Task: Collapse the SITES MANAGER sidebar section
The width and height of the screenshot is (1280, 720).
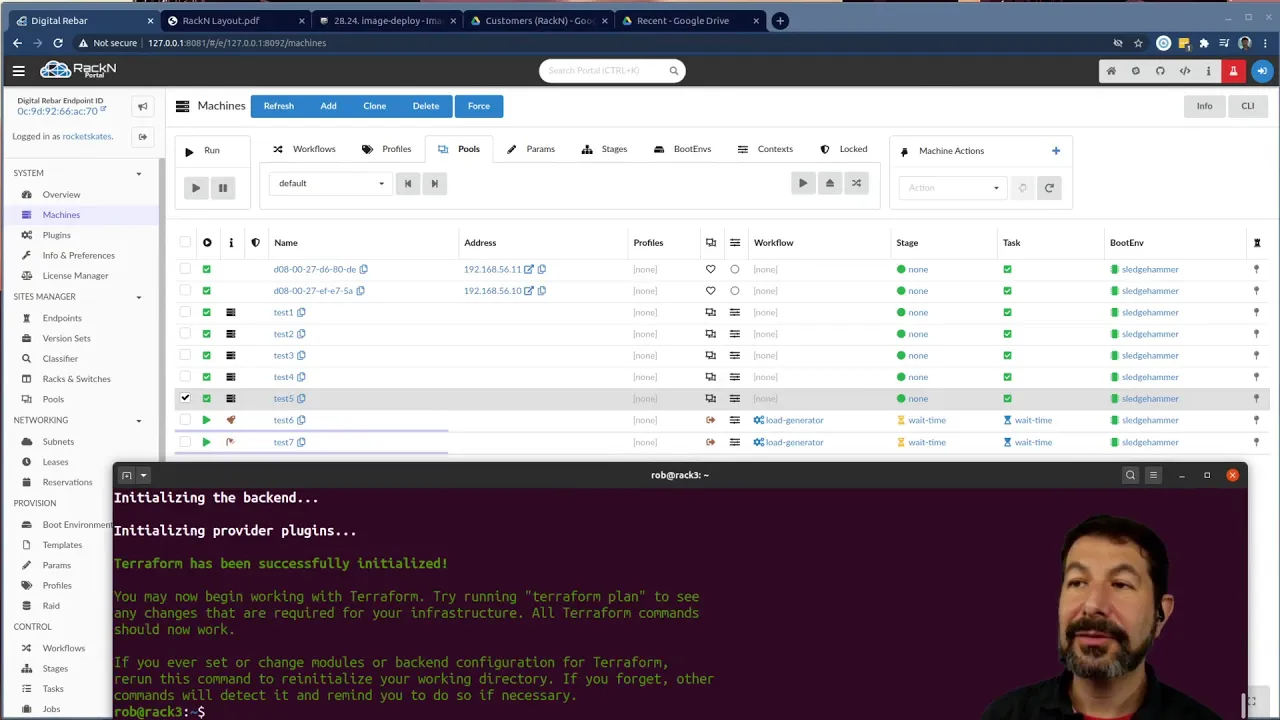Action: click(138, 297)
